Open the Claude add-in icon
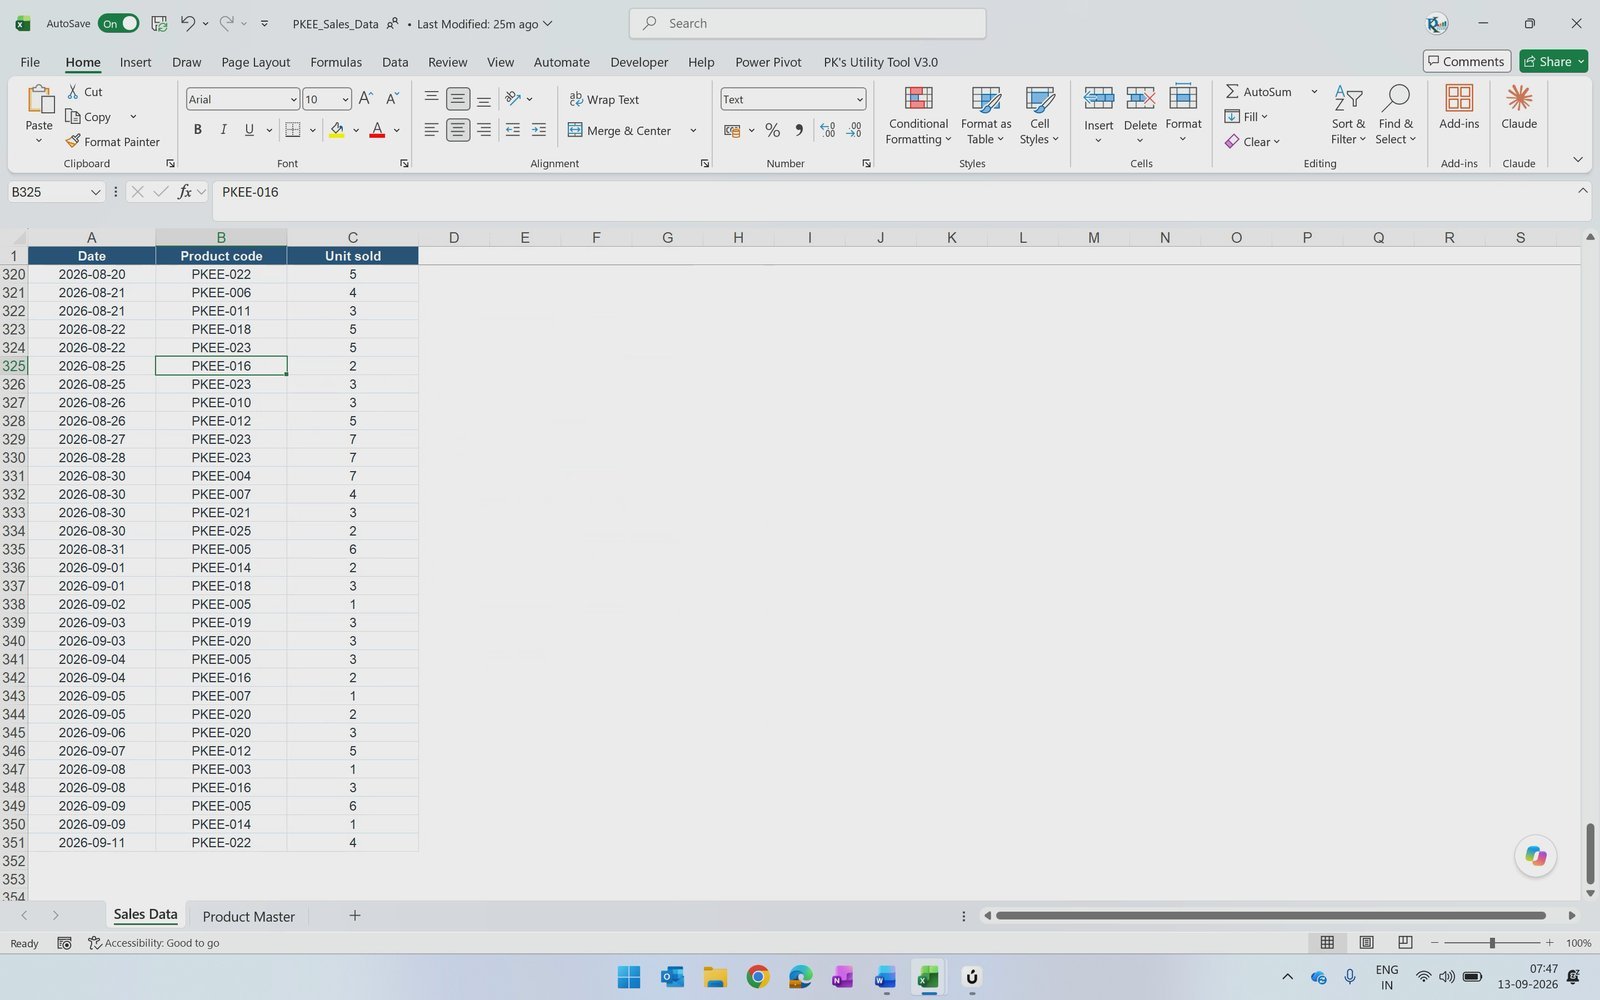 tap(1519, 98)
